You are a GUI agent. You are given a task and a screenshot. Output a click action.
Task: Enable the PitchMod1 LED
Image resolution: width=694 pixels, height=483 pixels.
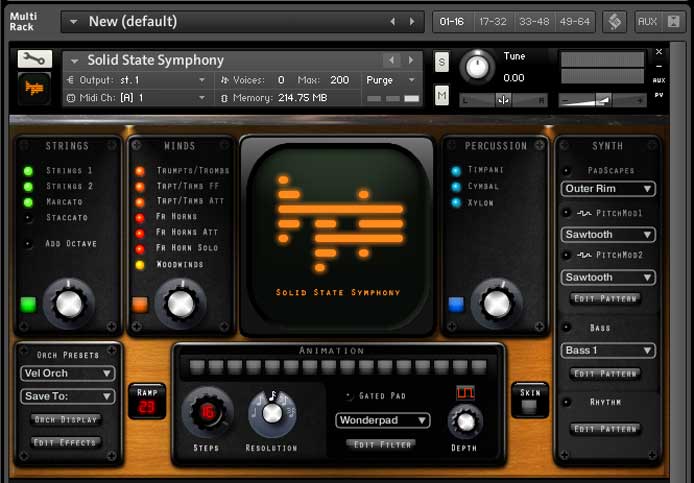pos(567,213)
